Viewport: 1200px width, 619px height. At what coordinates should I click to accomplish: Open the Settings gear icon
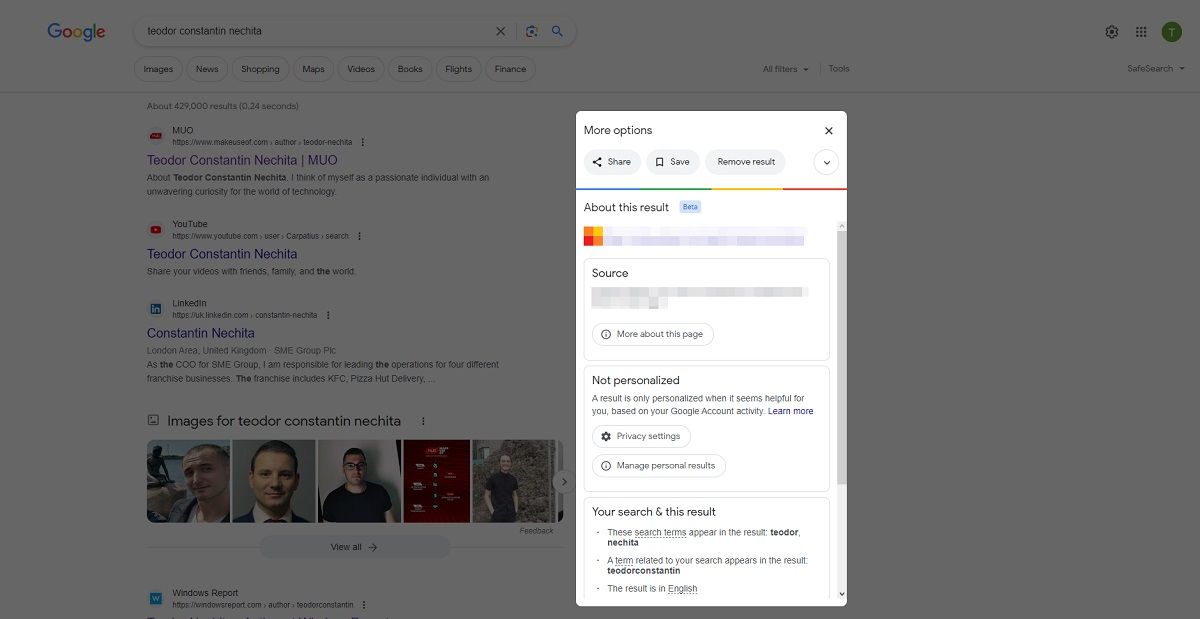[x=1112, y=32]
